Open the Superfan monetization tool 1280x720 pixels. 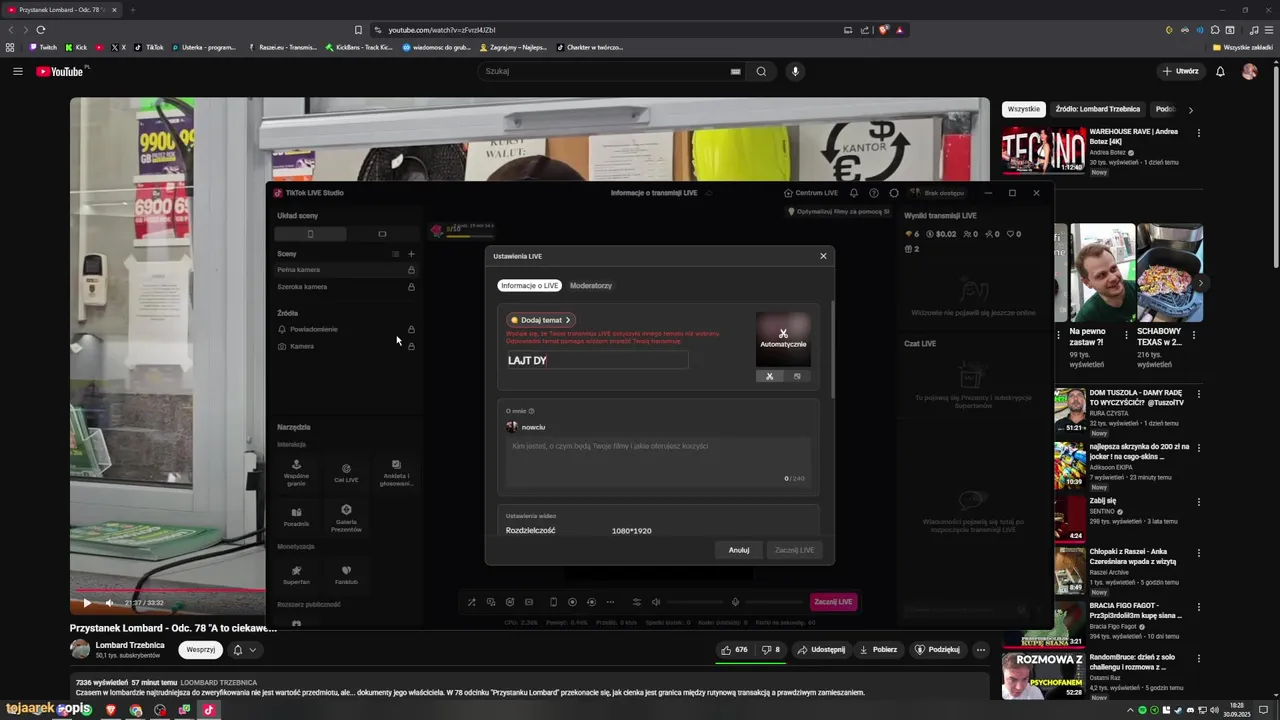click(x=296, y=574)
